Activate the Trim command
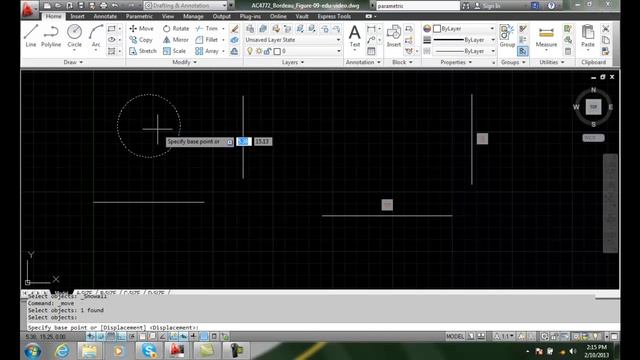The width and height of the screenshot is (640, 360). point(207,29)
